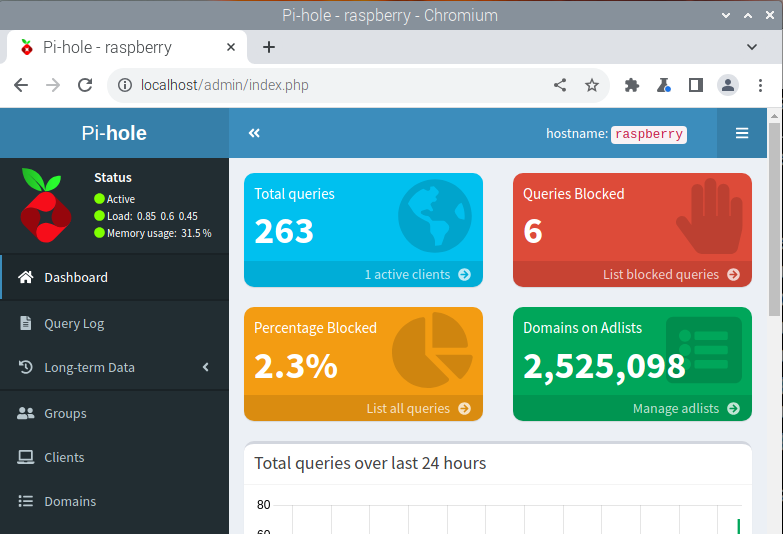
Task: Click arrow icon beside List blocked queries
Action: click(733, 274)
